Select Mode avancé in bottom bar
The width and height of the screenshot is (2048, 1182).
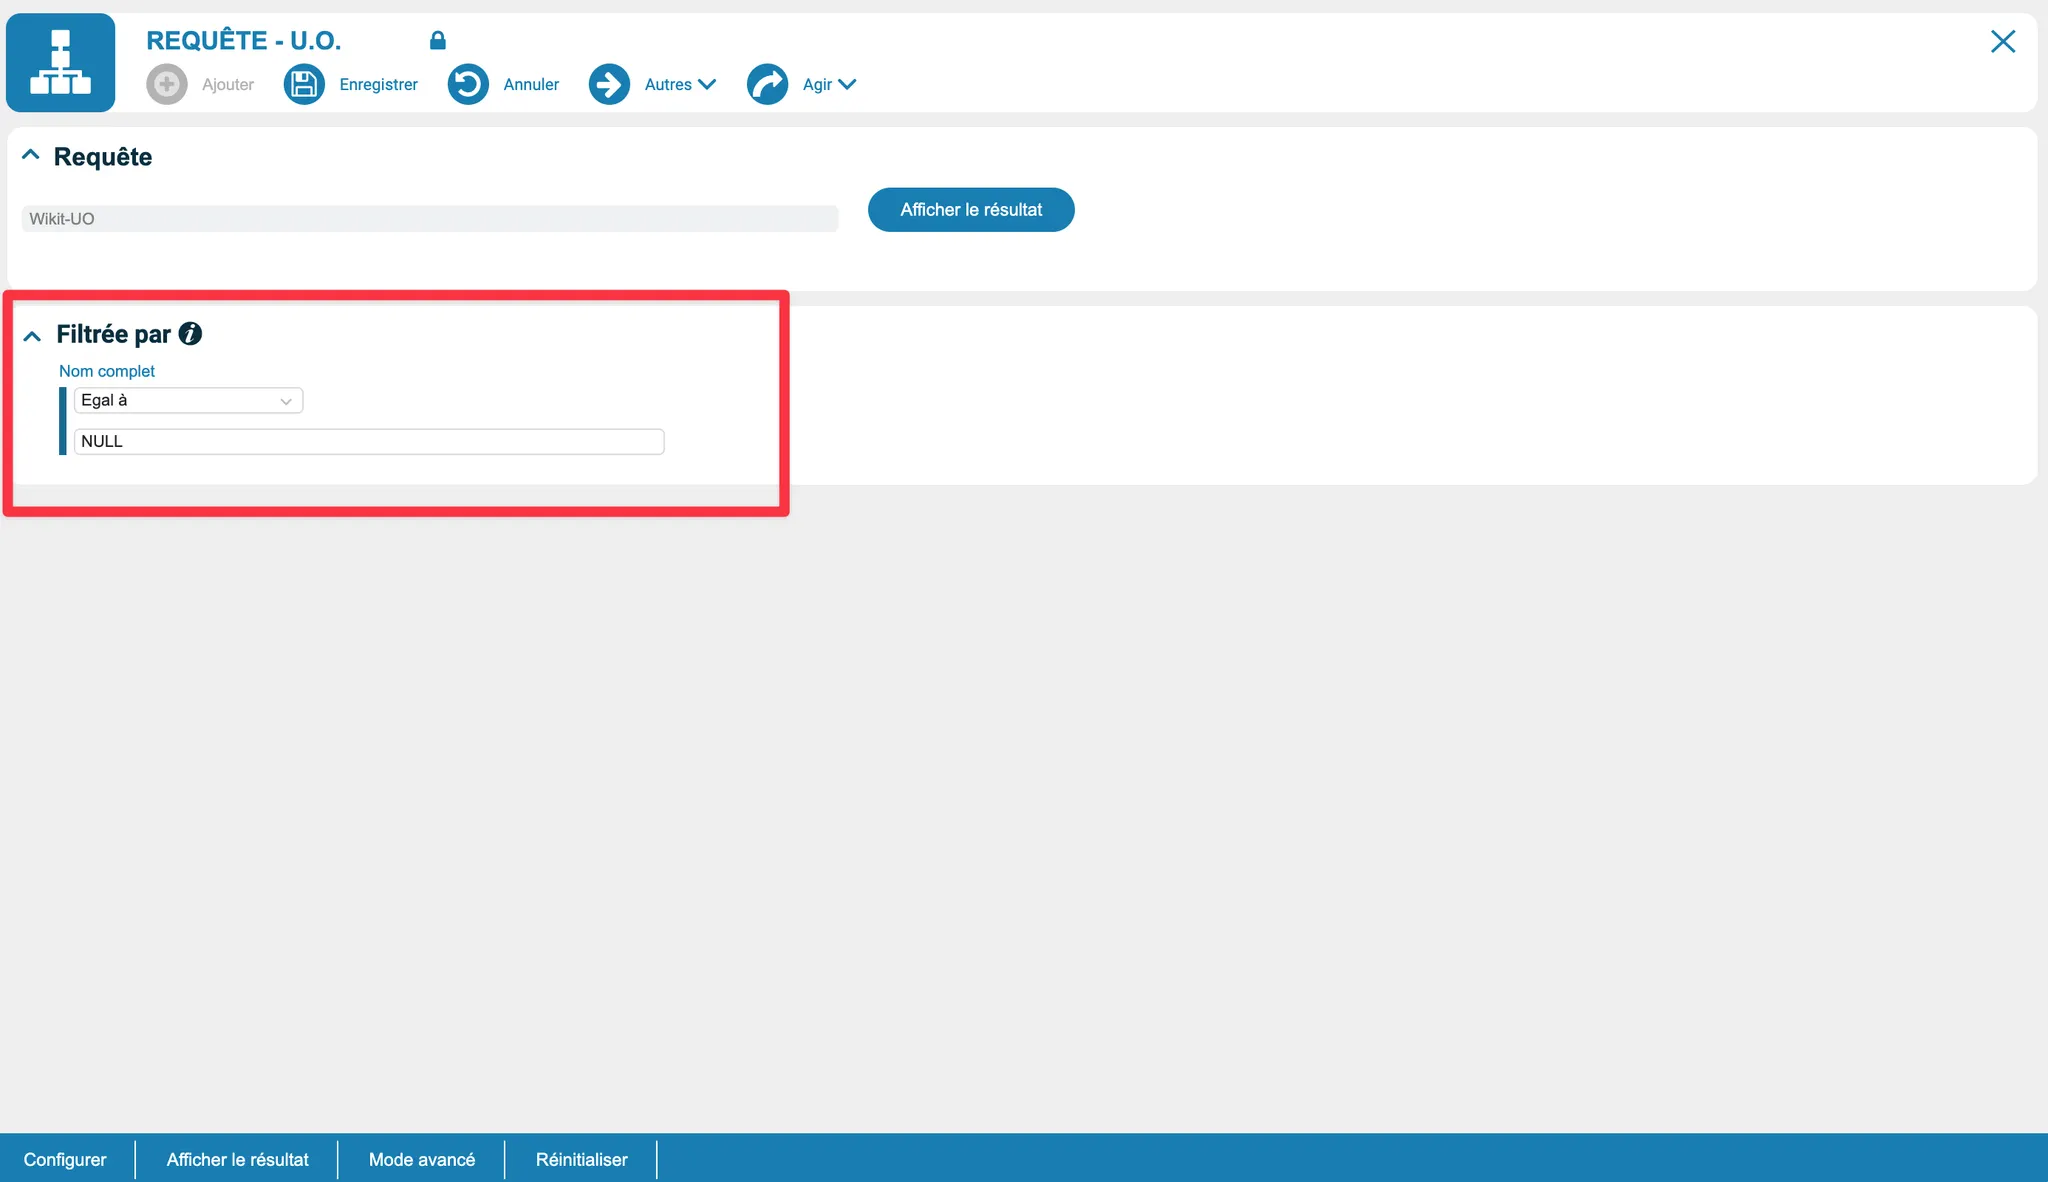coord(421,1159)
